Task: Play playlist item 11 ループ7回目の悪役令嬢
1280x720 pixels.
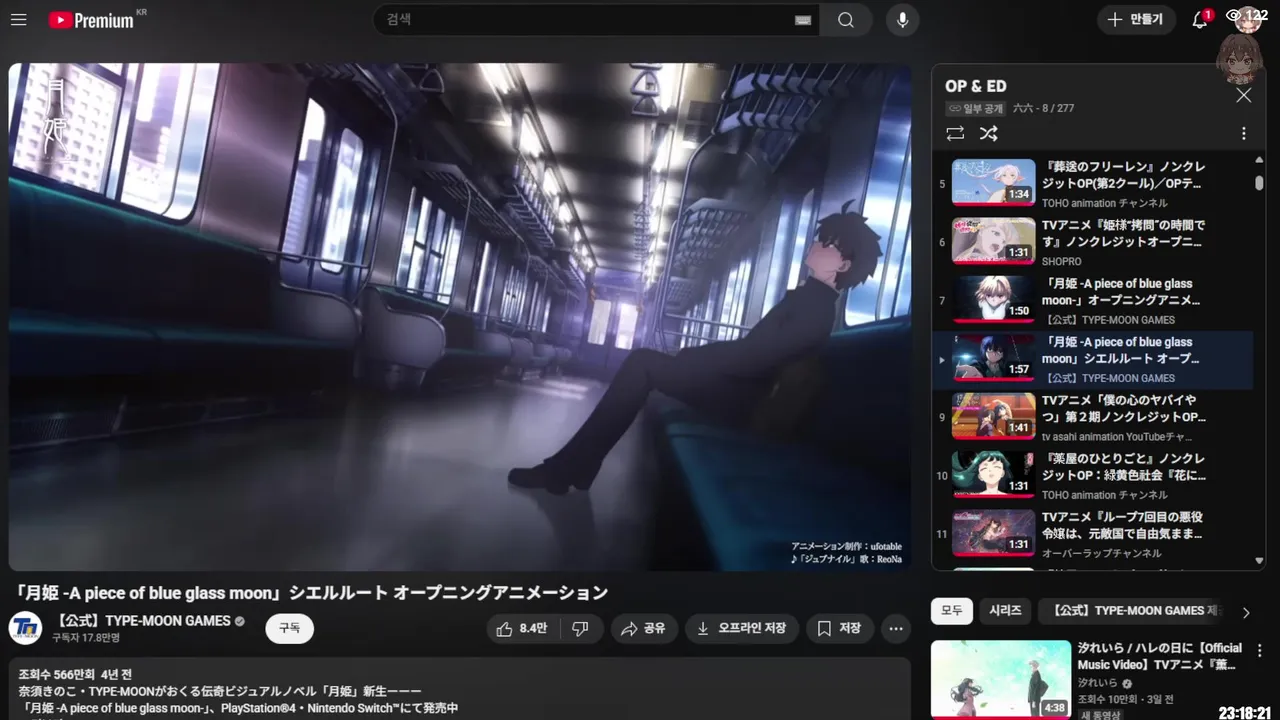Action: (x=1092, y=534)
